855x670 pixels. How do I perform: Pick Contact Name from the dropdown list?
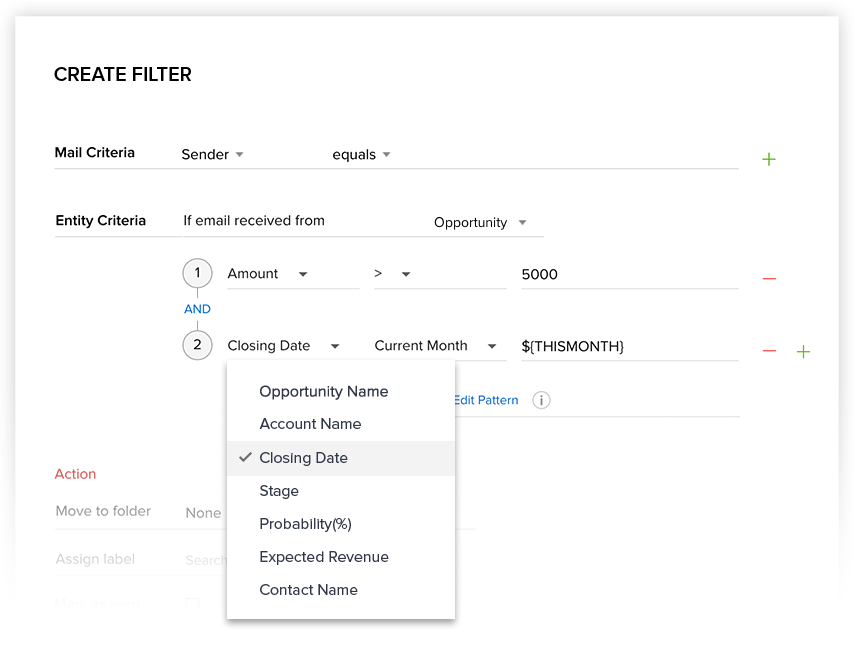coord(308,590)
